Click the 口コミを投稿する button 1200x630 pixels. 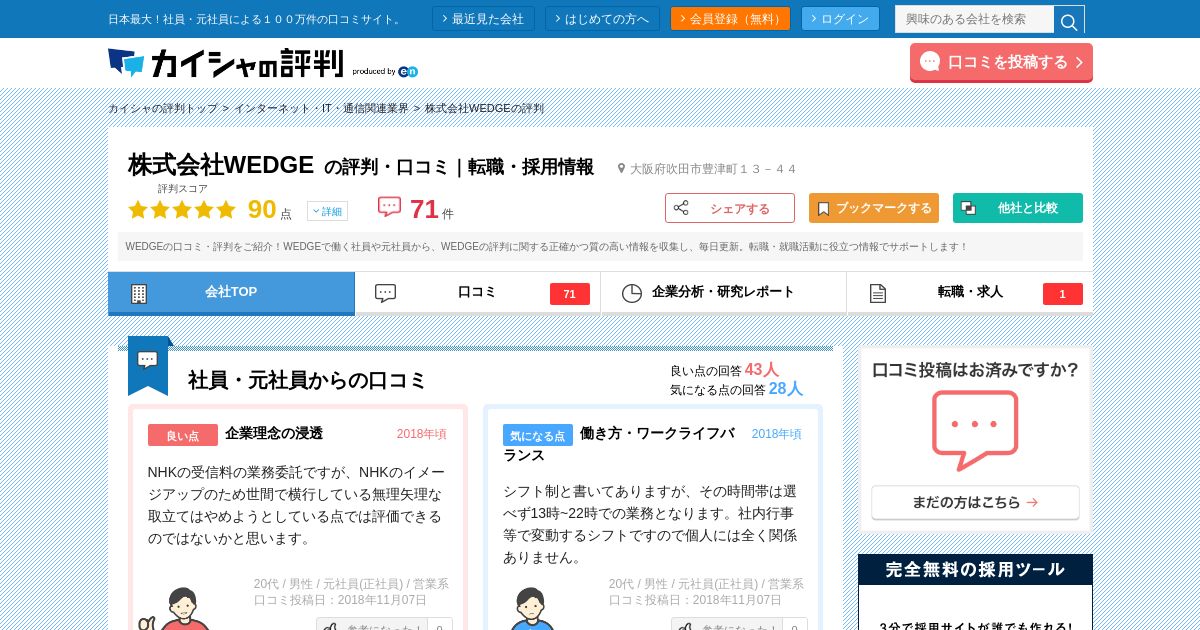[x=1001, y=62]
